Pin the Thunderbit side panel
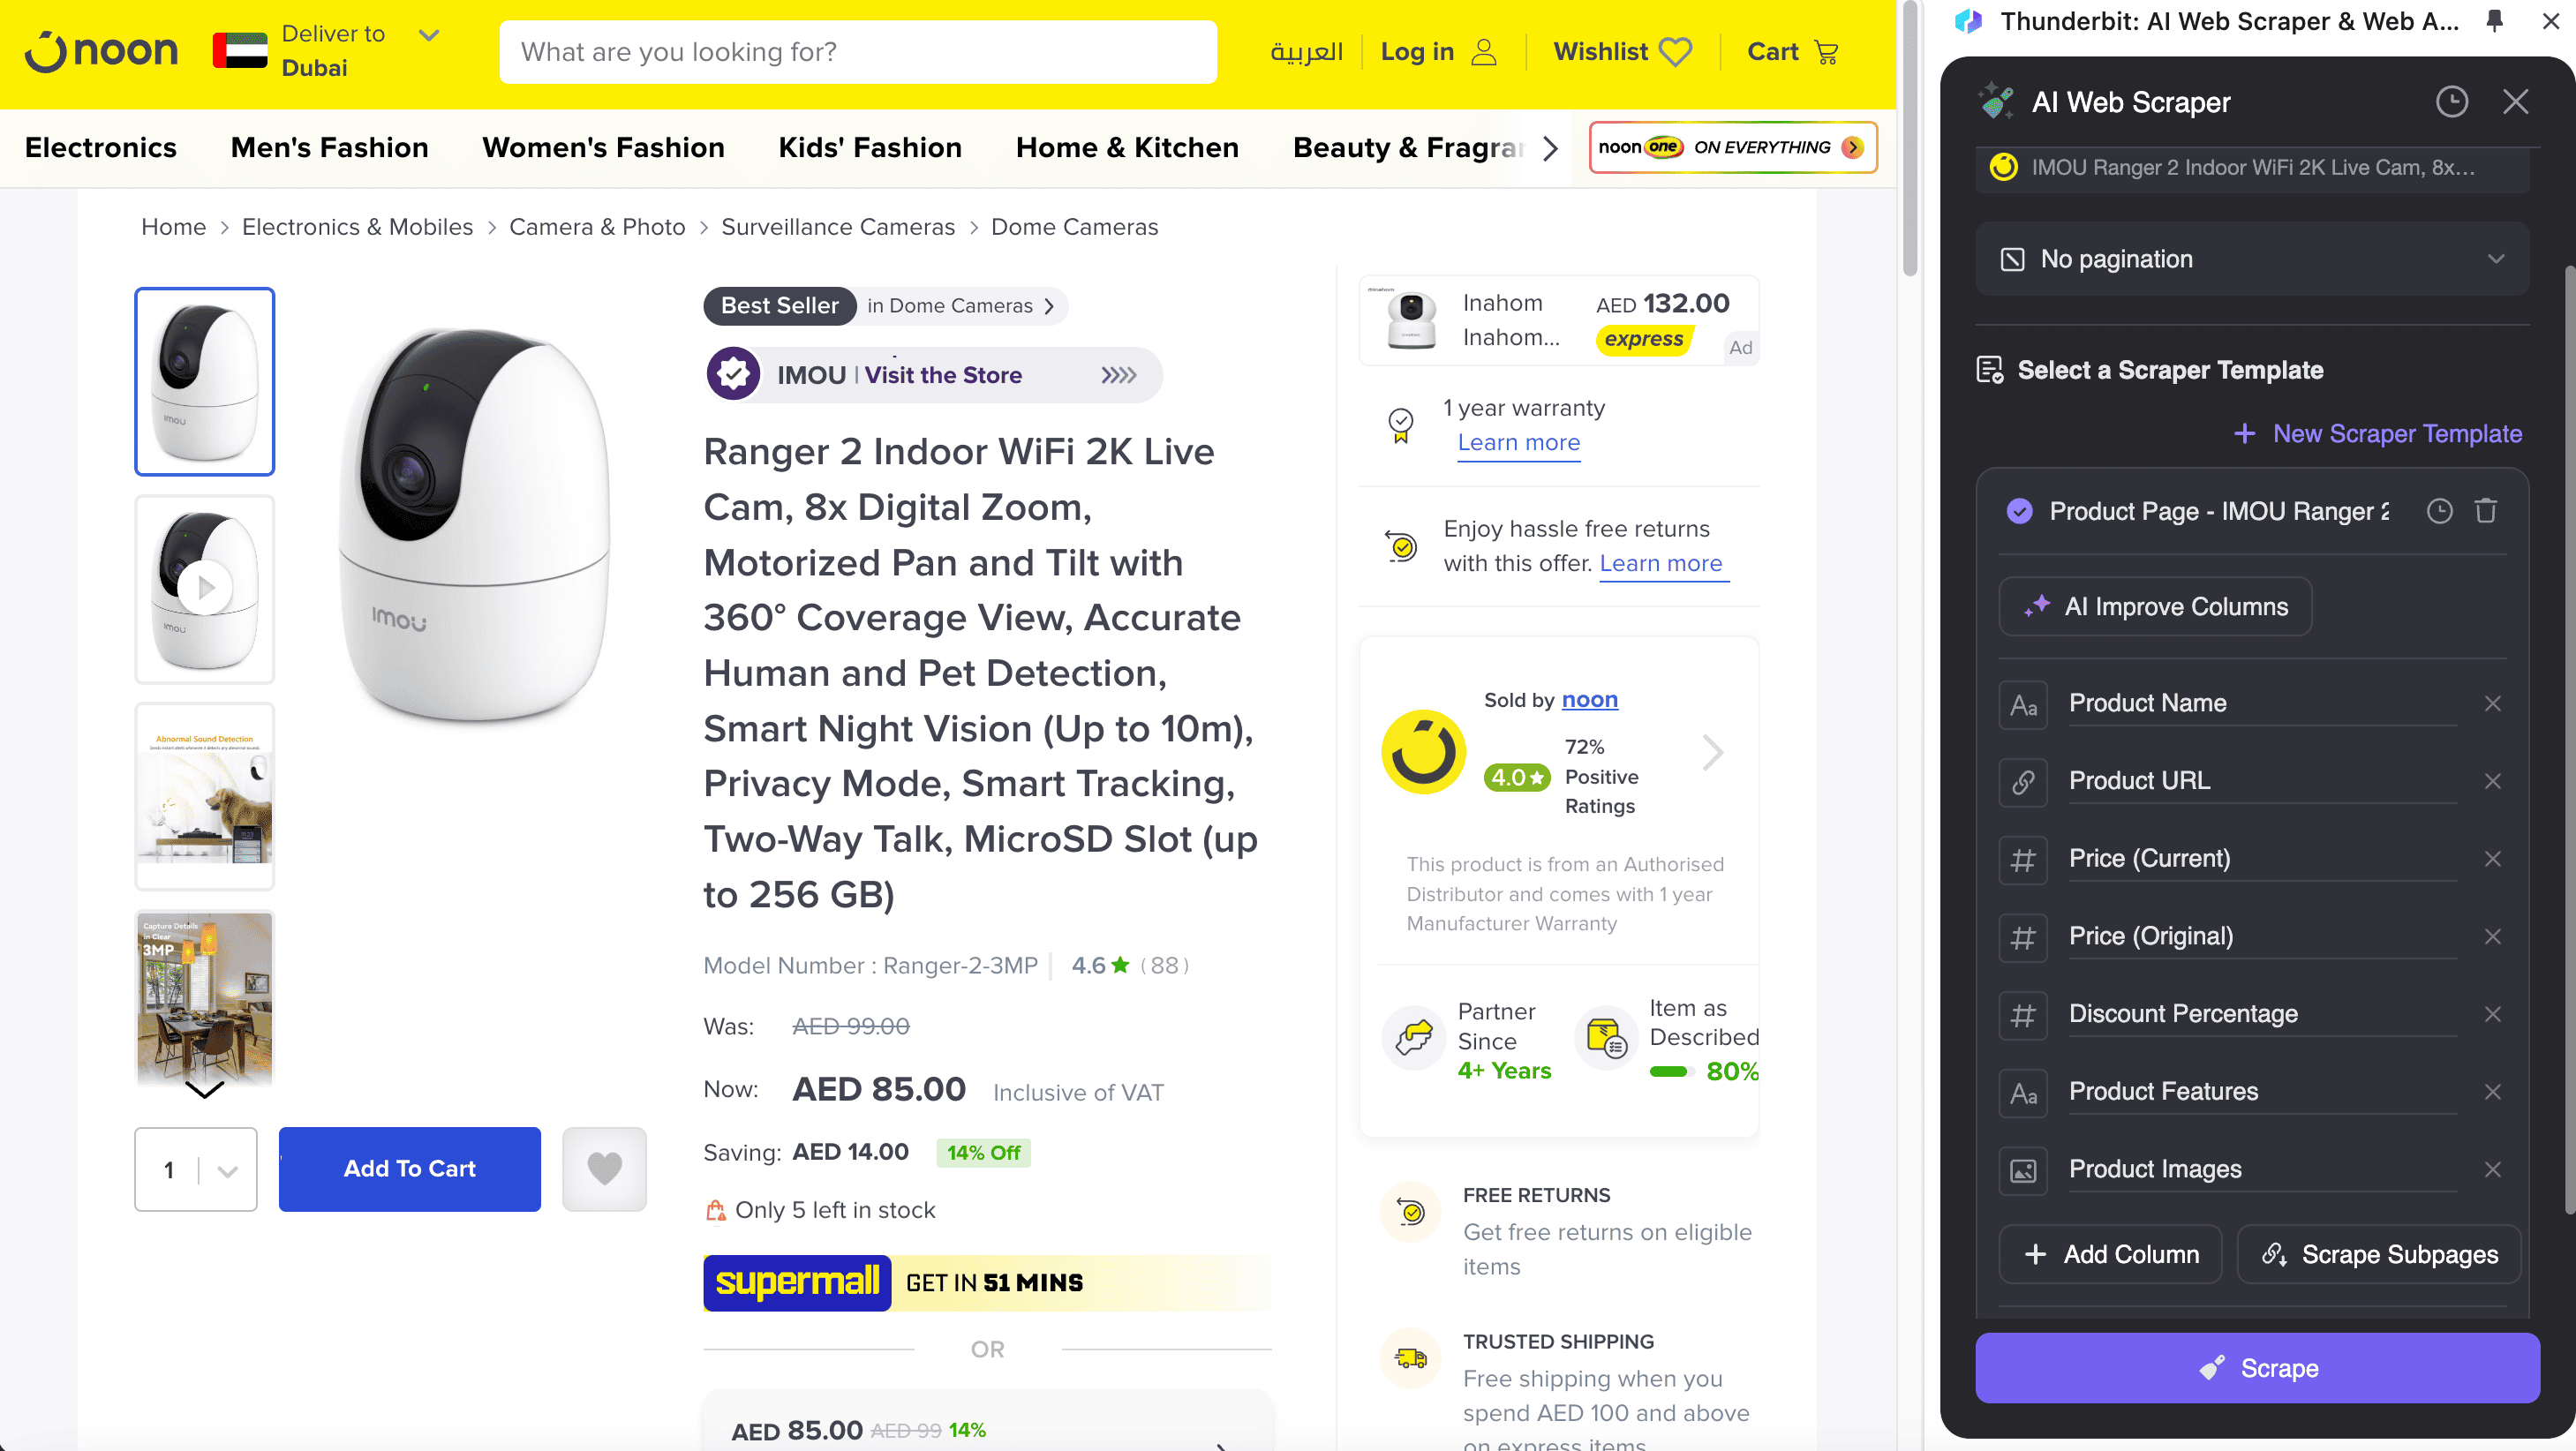The height and width of the screenshot is (1451, 2576). (x=2494, y=21)
